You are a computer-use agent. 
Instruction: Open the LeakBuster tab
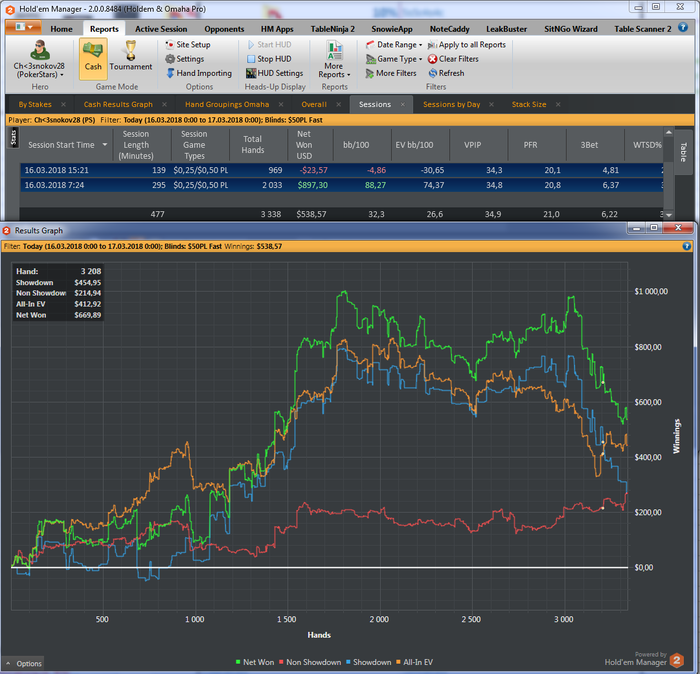(506, 29)
